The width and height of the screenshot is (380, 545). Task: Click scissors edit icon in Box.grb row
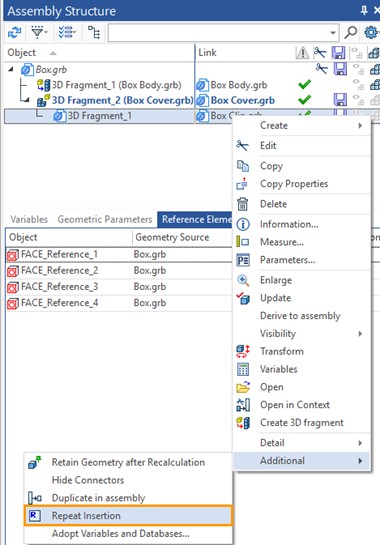[321, 68]
